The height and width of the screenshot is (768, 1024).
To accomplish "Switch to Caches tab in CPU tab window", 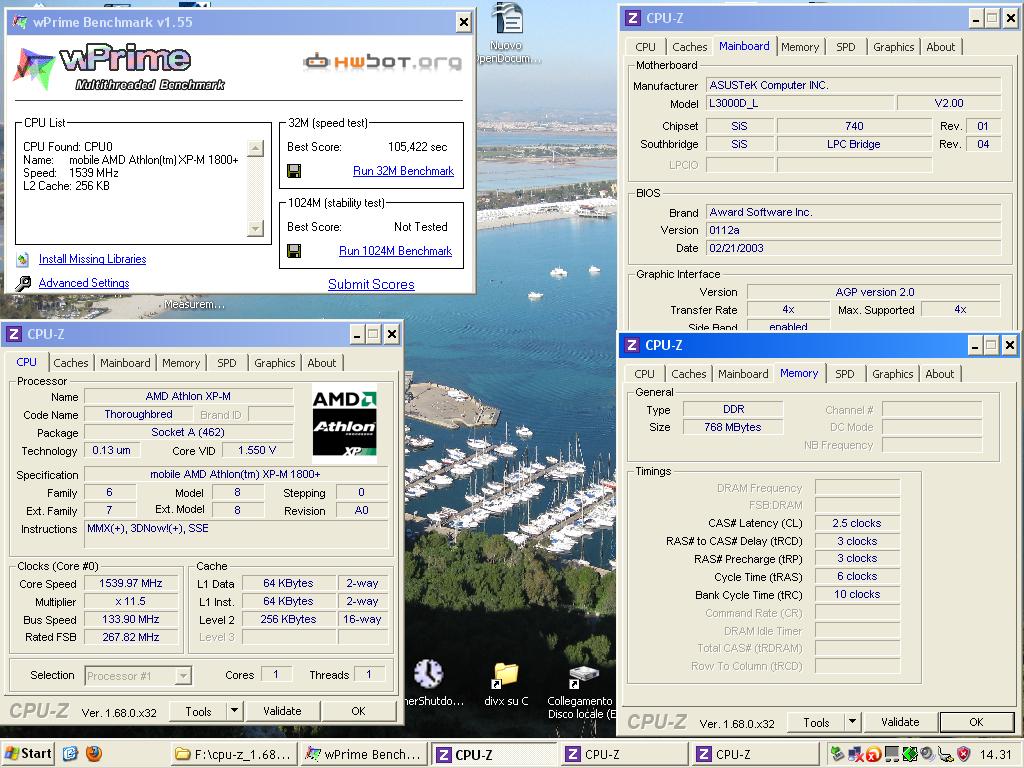I will pos(71,363).
